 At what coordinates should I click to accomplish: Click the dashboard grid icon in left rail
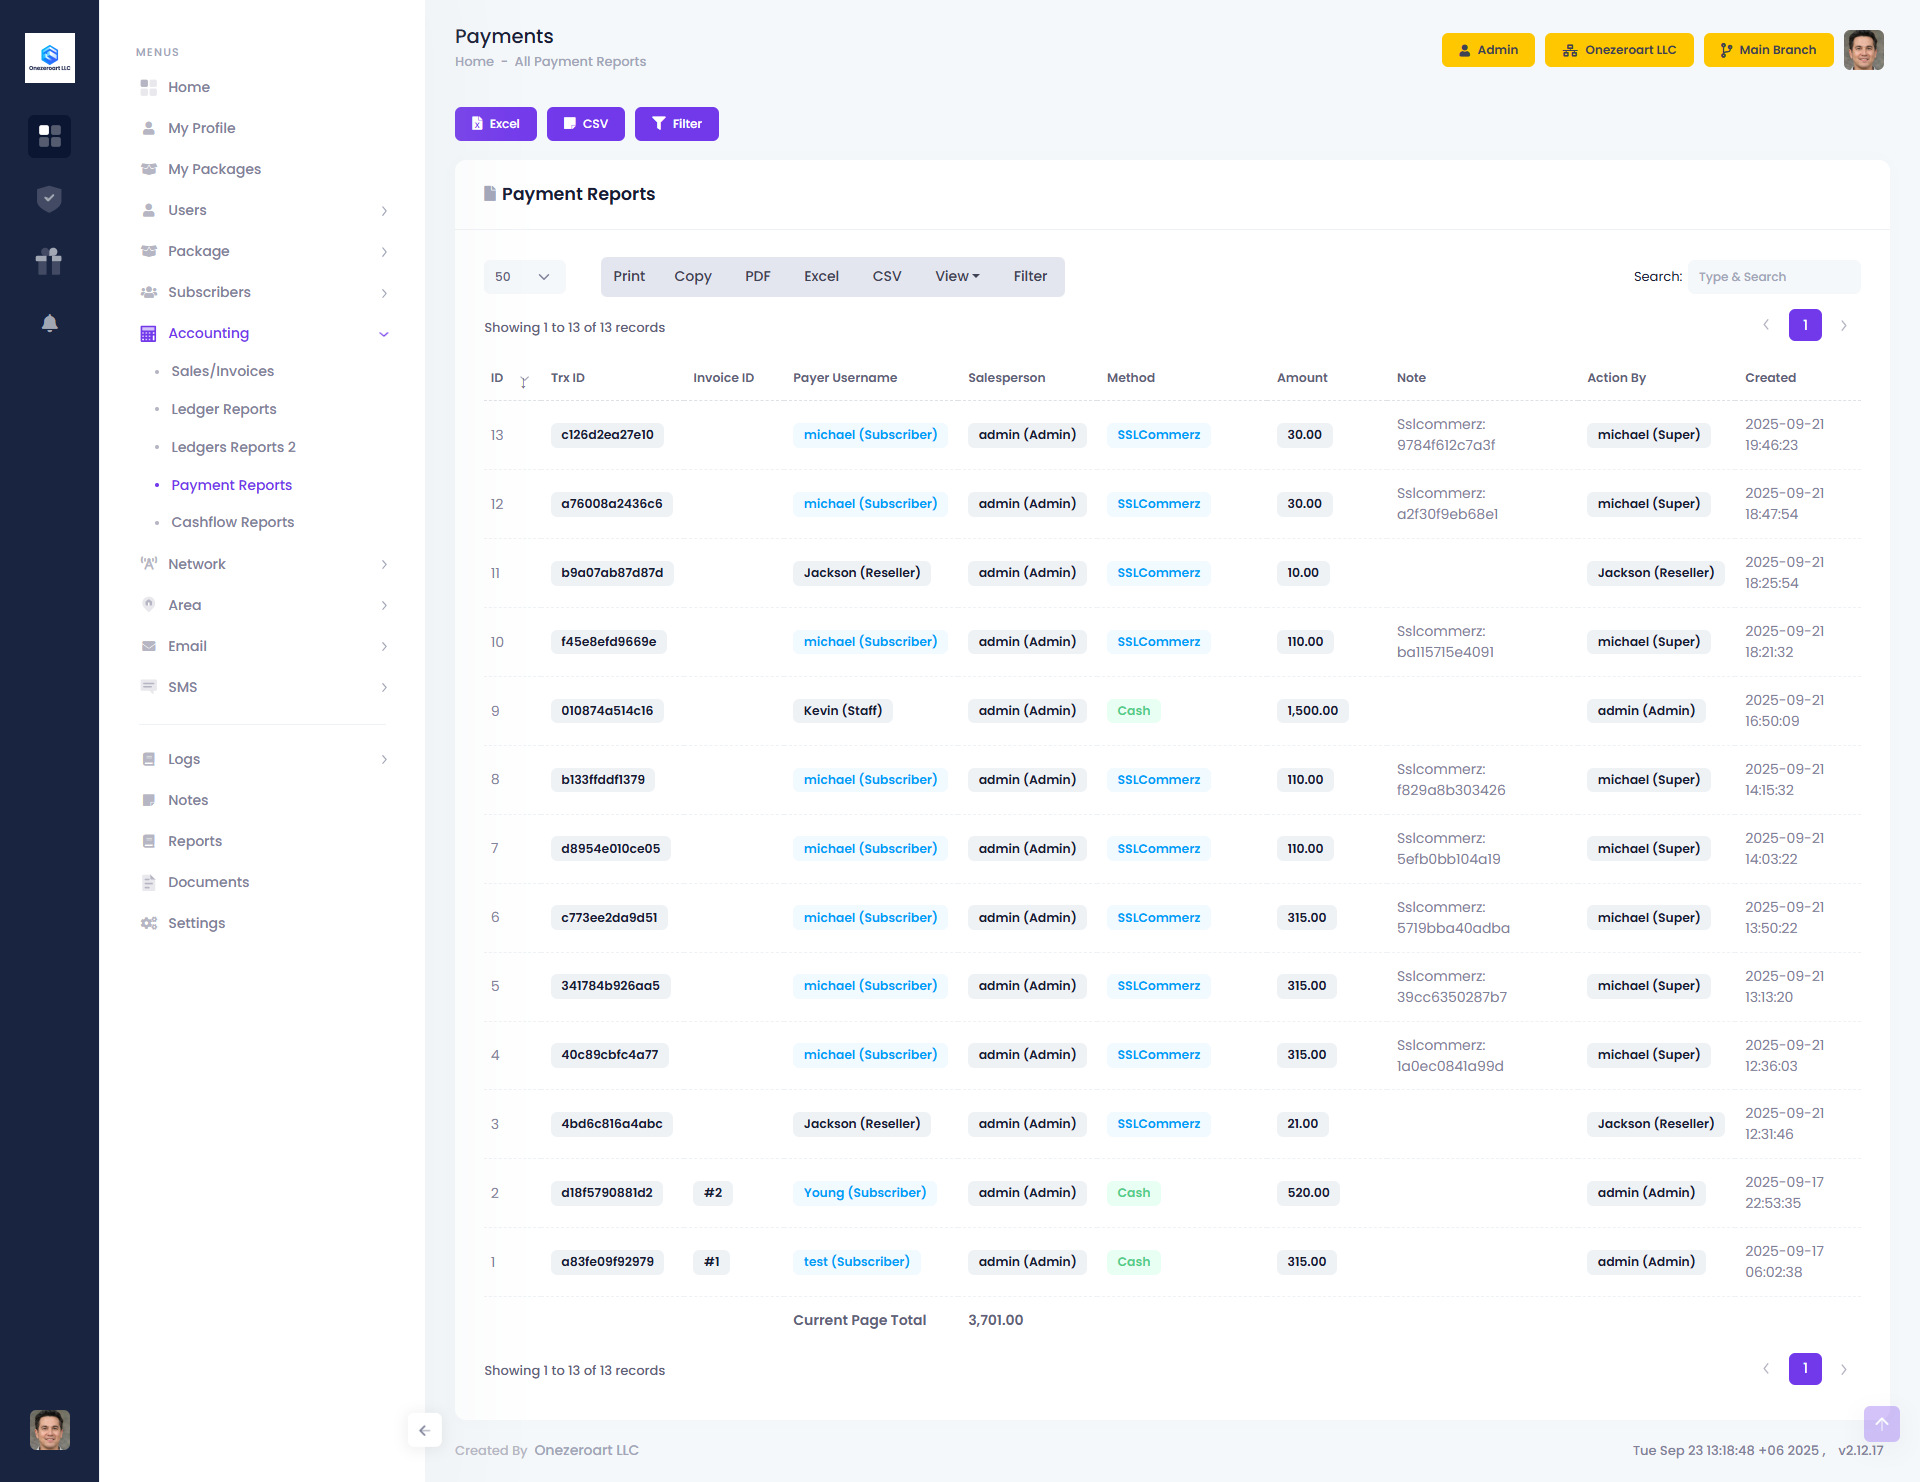tap(49, 136)
